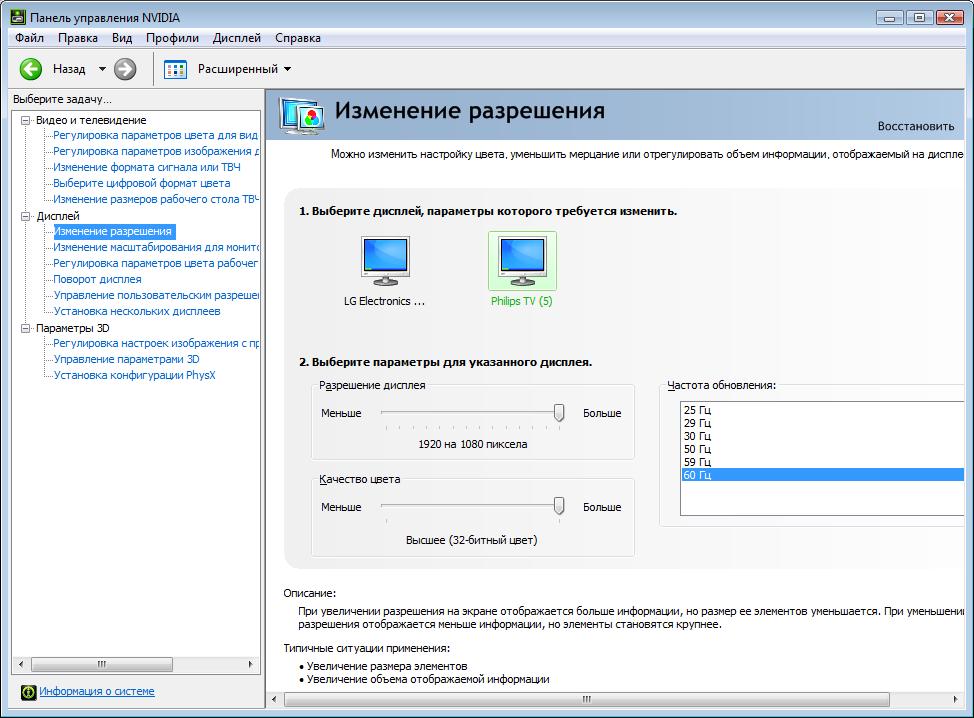This screenshot has height=718, width=974.
Task: Open the Back button history dropdown arrow
Action: point(102,69)
